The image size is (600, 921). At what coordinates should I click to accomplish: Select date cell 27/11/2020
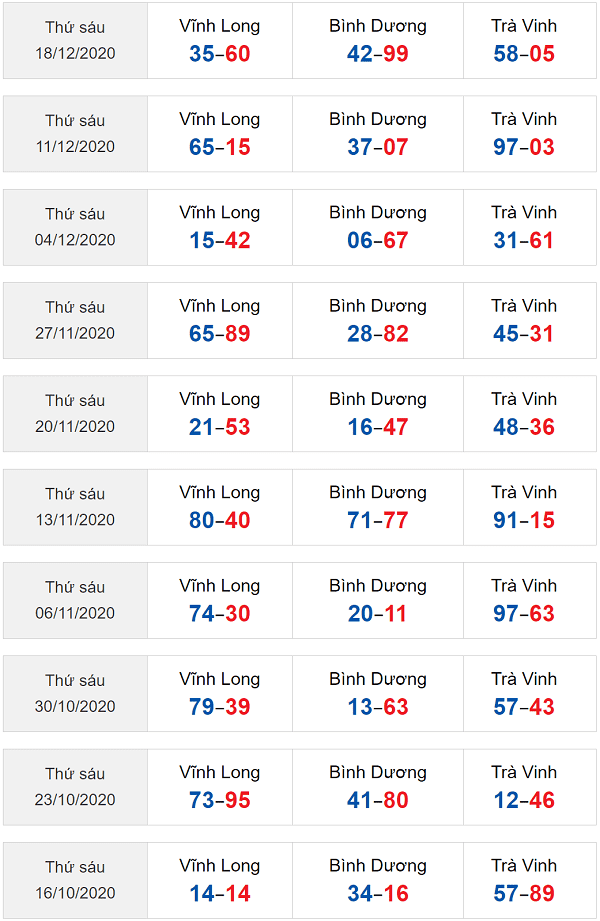coord(75,321)
